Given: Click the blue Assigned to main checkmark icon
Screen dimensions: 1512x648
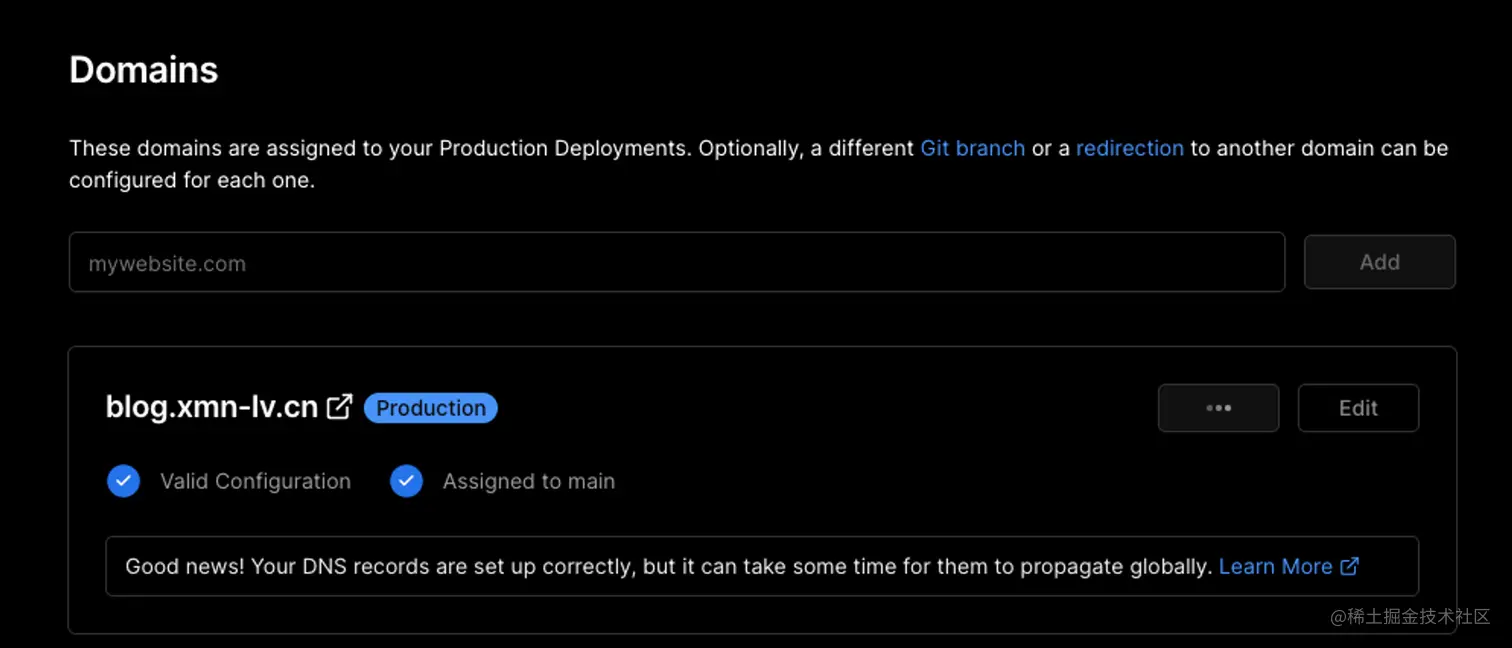Looking at the screenshot, I should [406, 481].
